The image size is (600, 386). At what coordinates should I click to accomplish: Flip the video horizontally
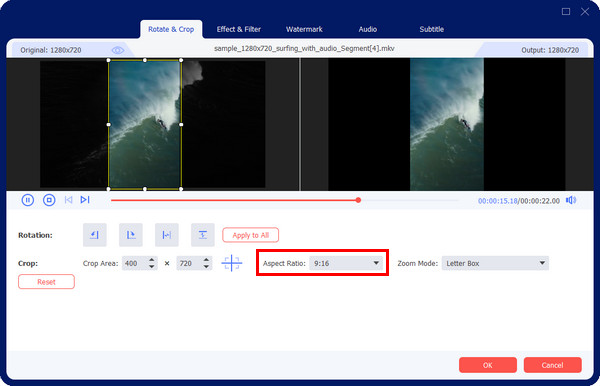click(167, 235)
